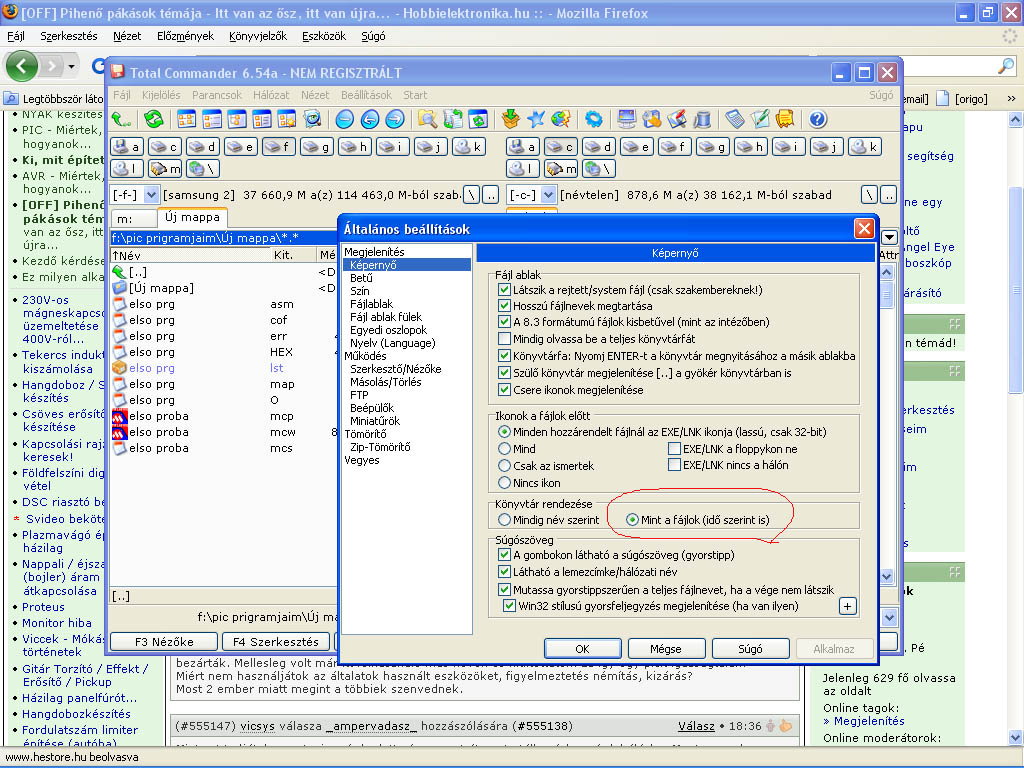
Task: Toggle 'Látszik a rejtett/system fájl' checkbox
Action: (x=504, y=289)
